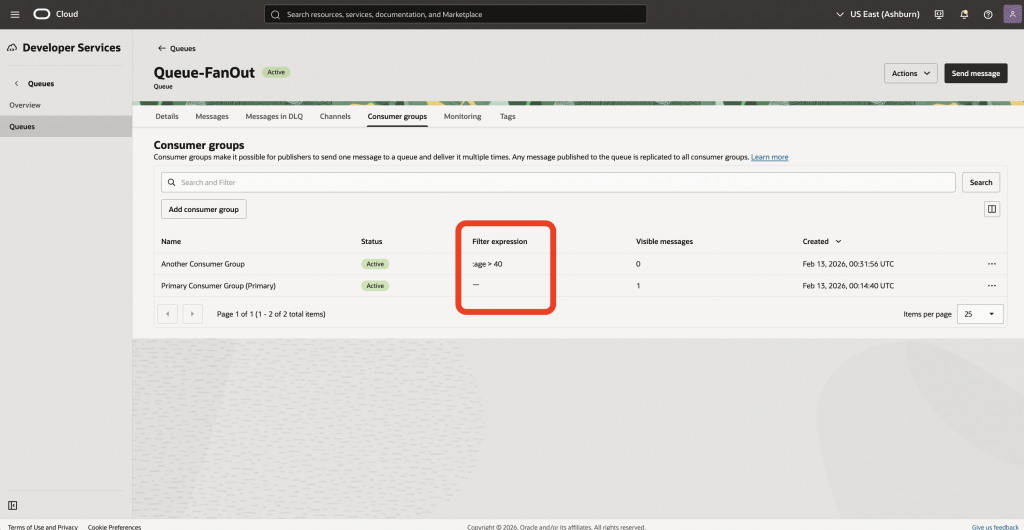Open actions menu for Primary Consumer Group row
The image size is (1024, 530).
pos(991,285)
